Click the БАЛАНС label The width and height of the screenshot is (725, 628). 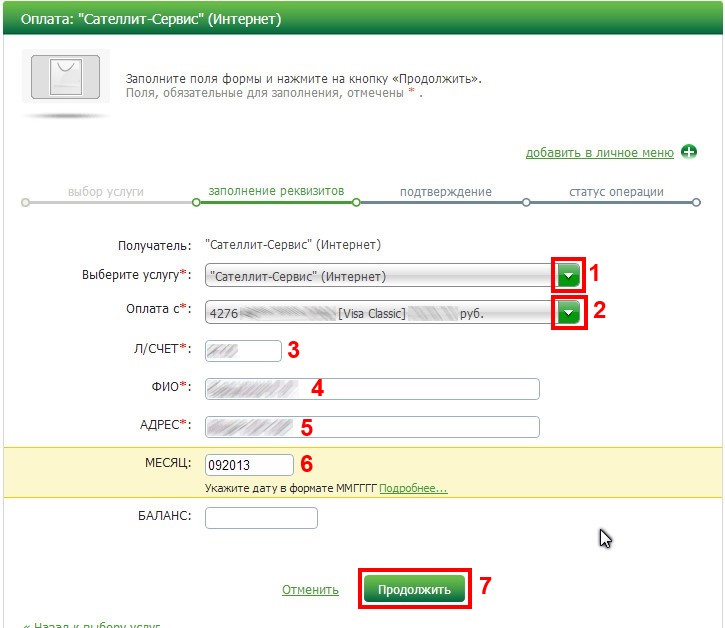click(165, 516)
